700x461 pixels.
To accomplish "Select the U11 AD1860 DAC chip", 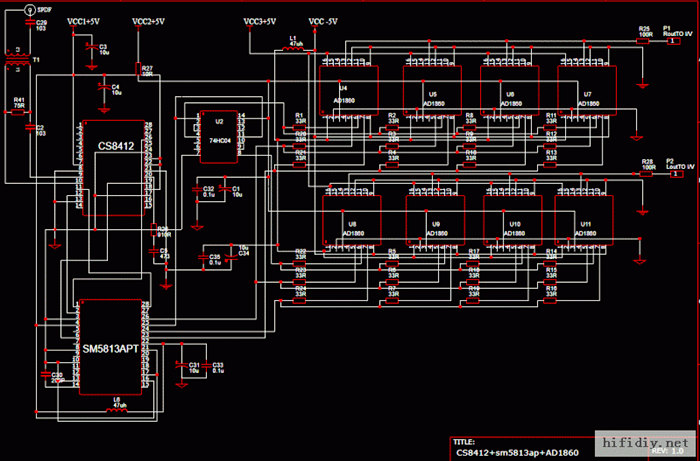I will [584, 220].
